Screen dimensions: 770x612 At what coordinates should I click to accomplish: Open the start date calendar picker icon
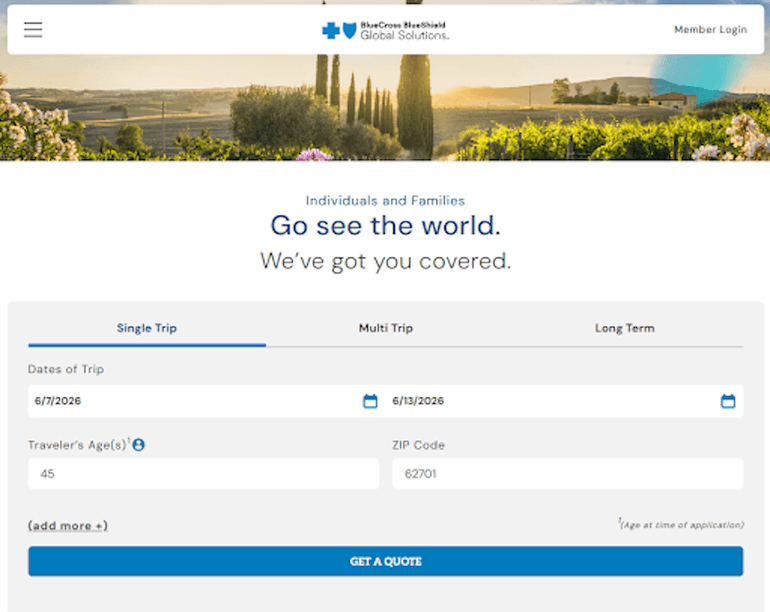[370, 401]
